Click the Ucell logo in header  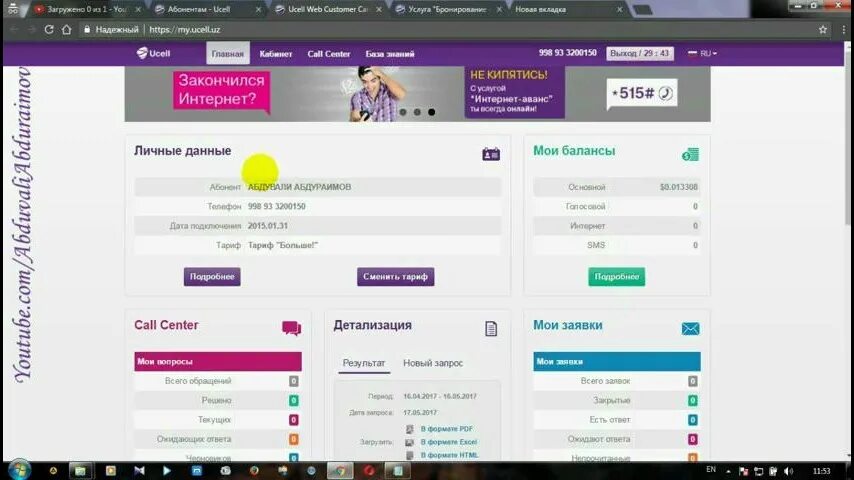pos(154,53)
